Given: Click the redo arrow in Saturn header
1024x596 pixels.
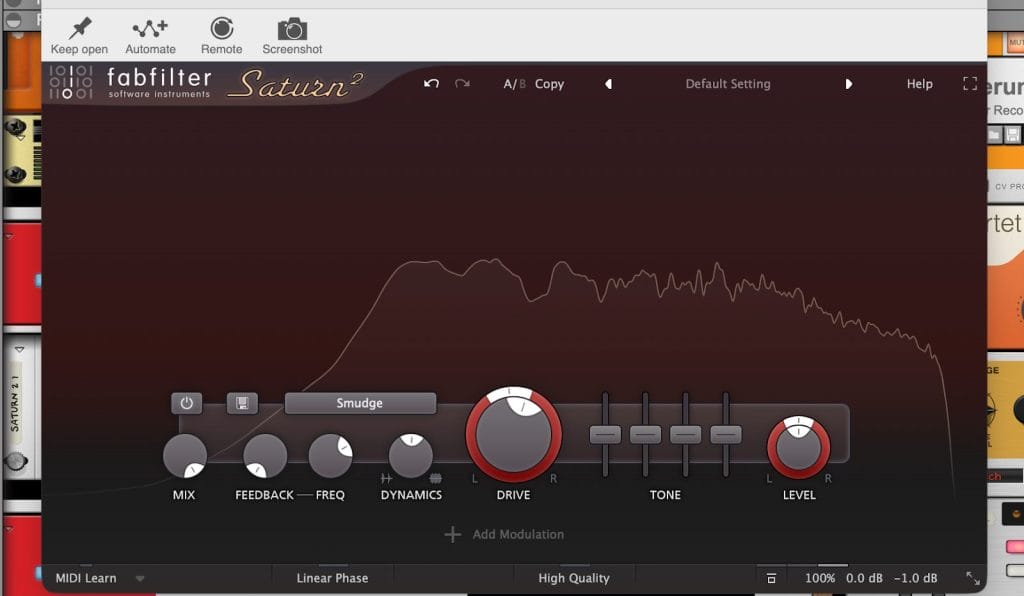Looking at the screenshot, I should pyautogui.click(x=462, y=84).
